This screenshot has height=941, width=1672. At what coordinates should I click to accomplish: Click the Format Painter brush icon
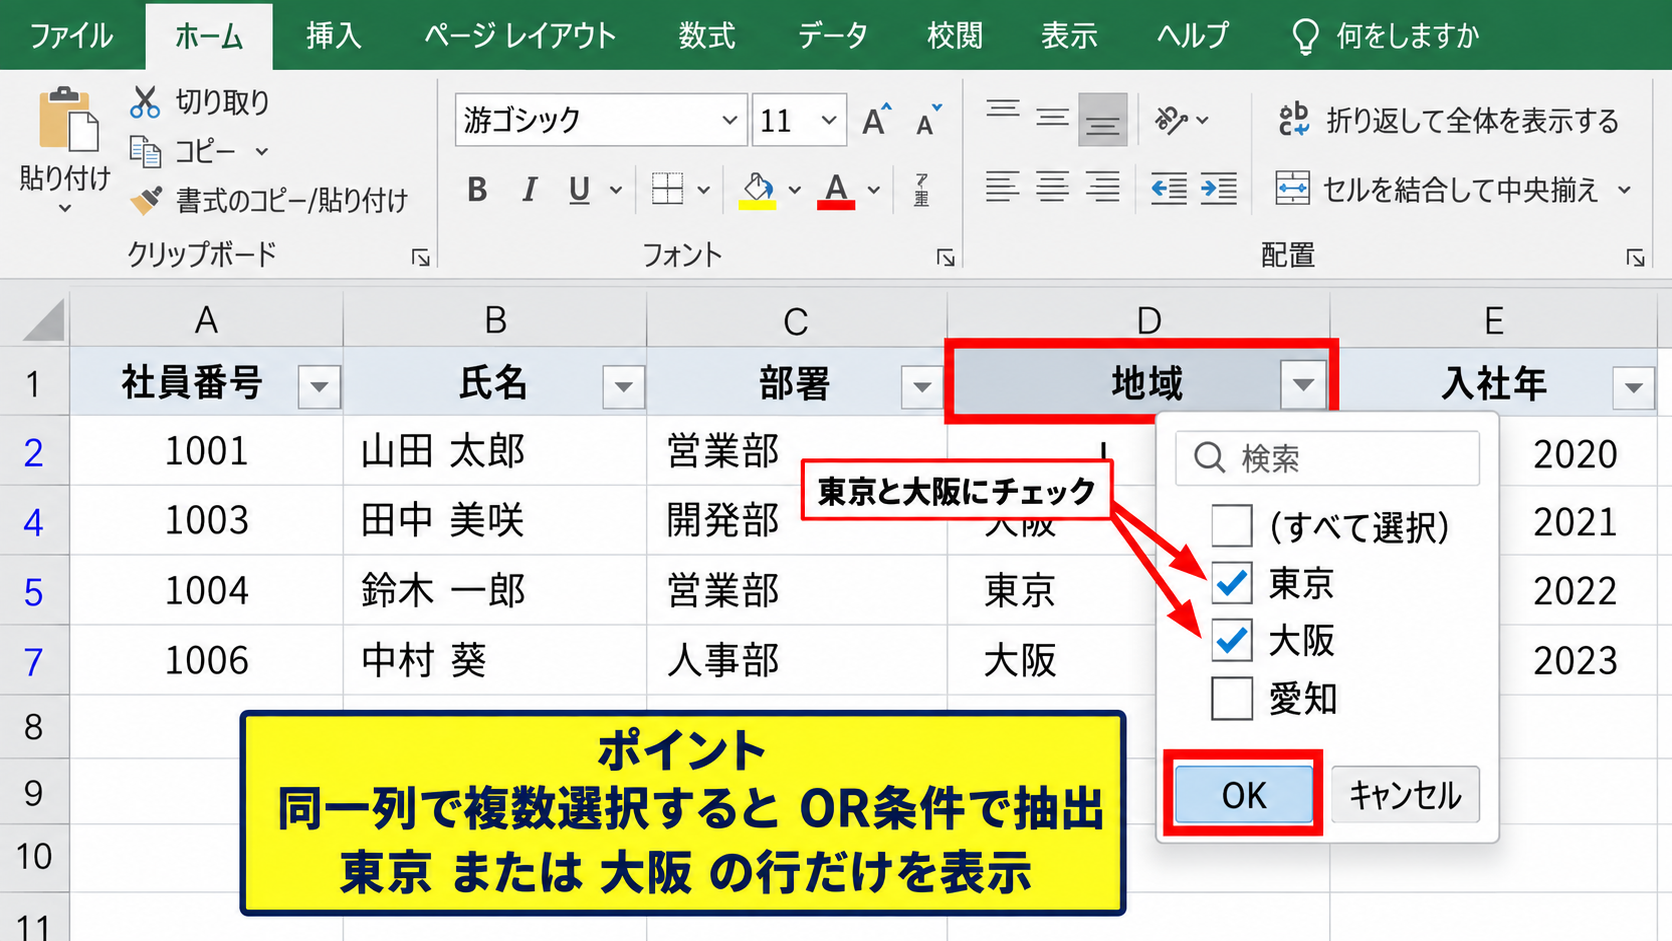(x=146, y=201)
